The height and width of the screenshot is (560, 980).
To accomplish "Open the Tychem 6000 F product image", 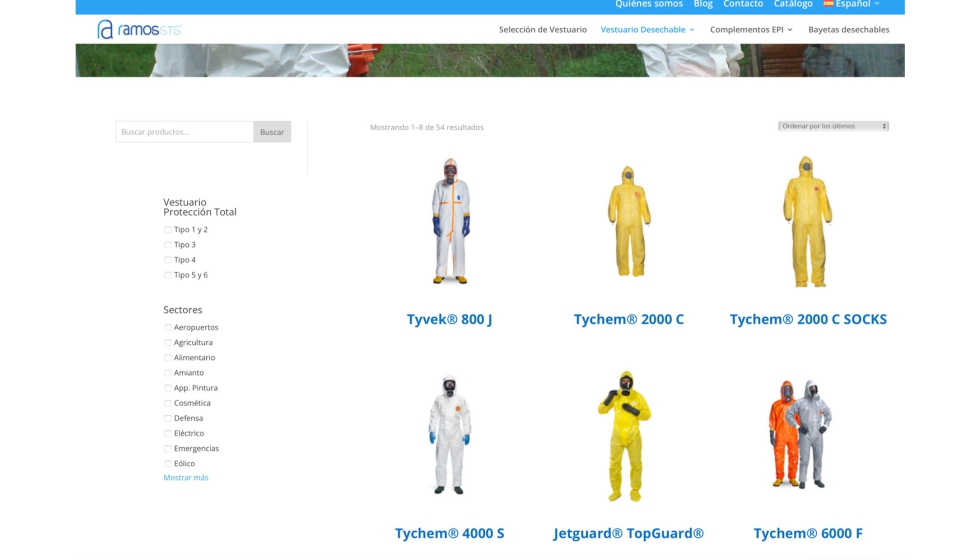I will tap(808, 435).
